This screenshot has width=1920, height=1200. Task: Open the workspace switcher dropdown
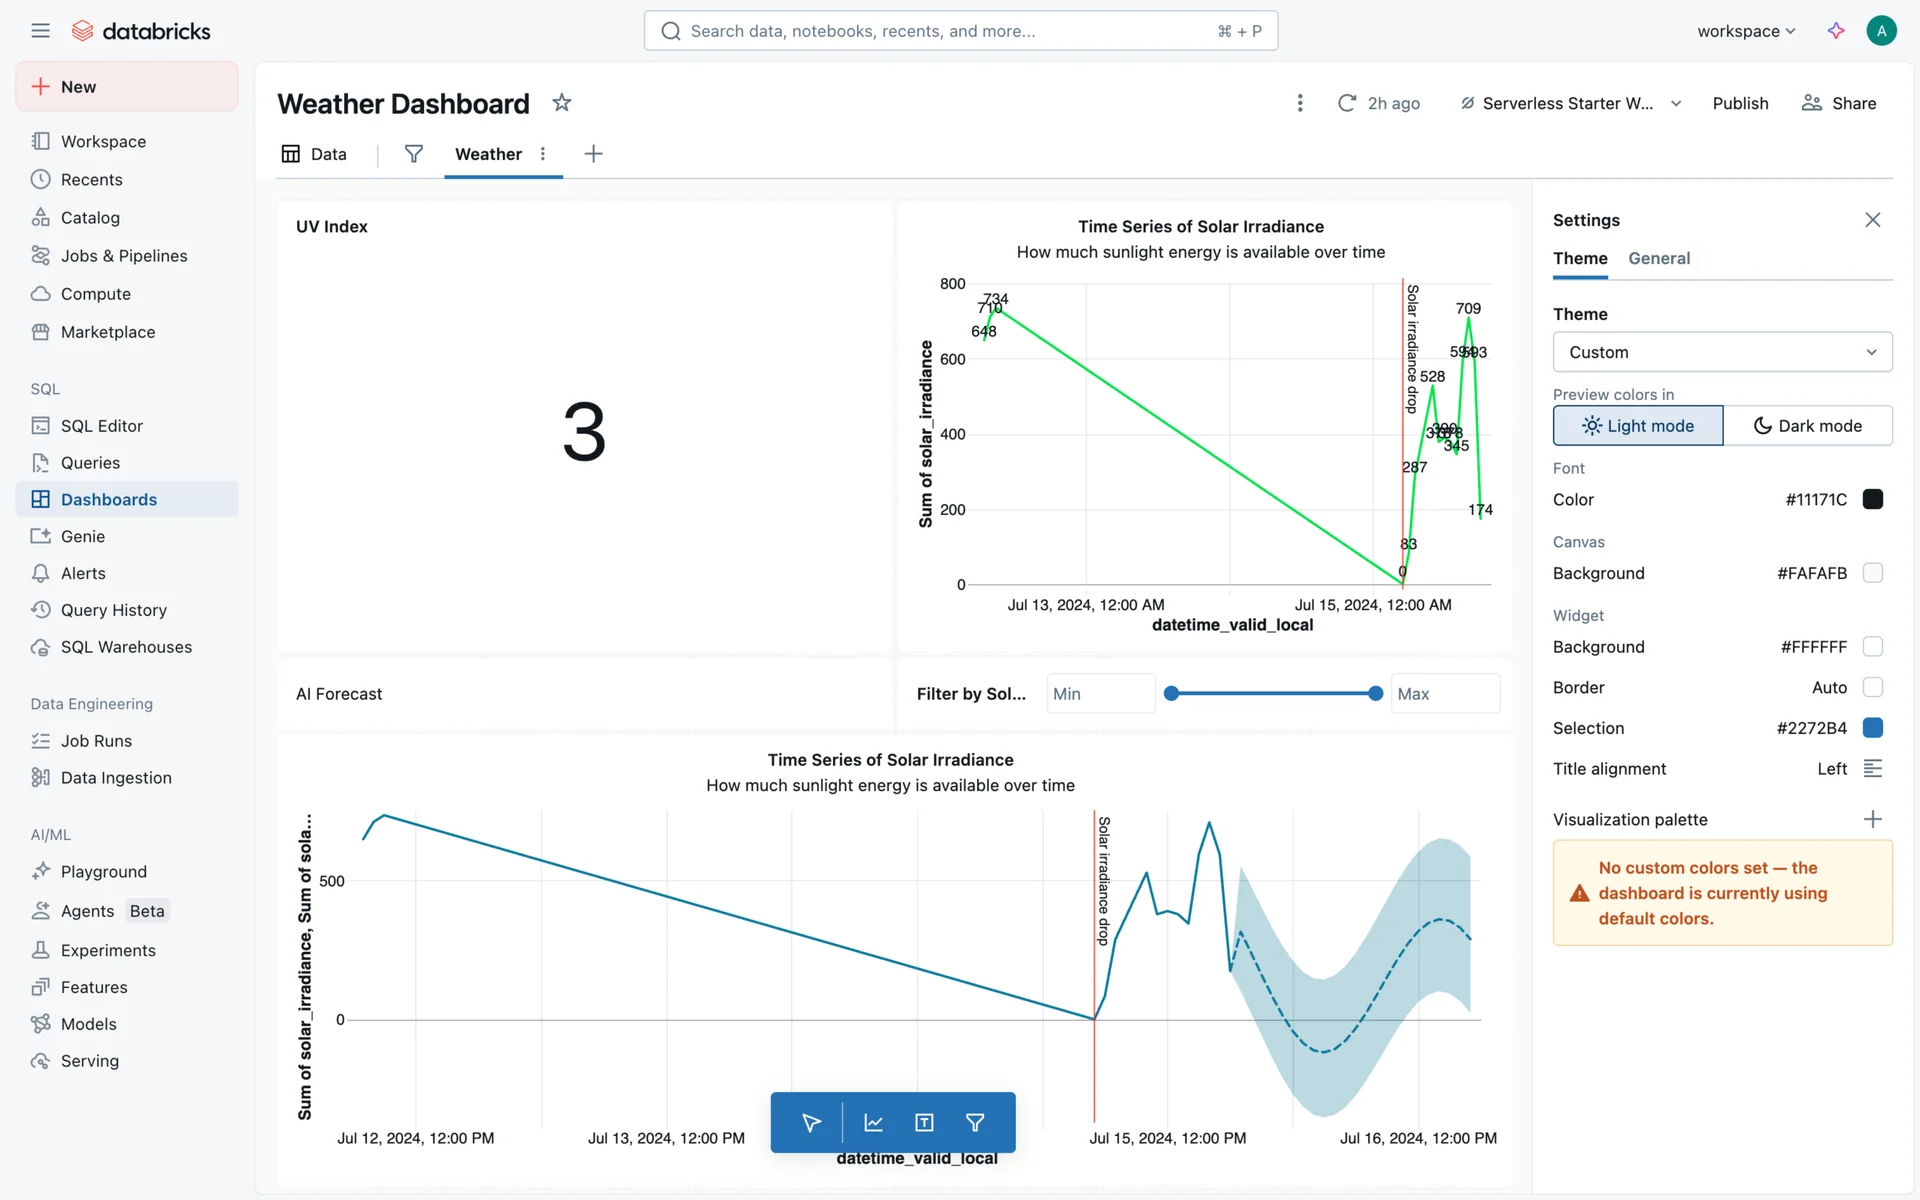click(1746, 31)
